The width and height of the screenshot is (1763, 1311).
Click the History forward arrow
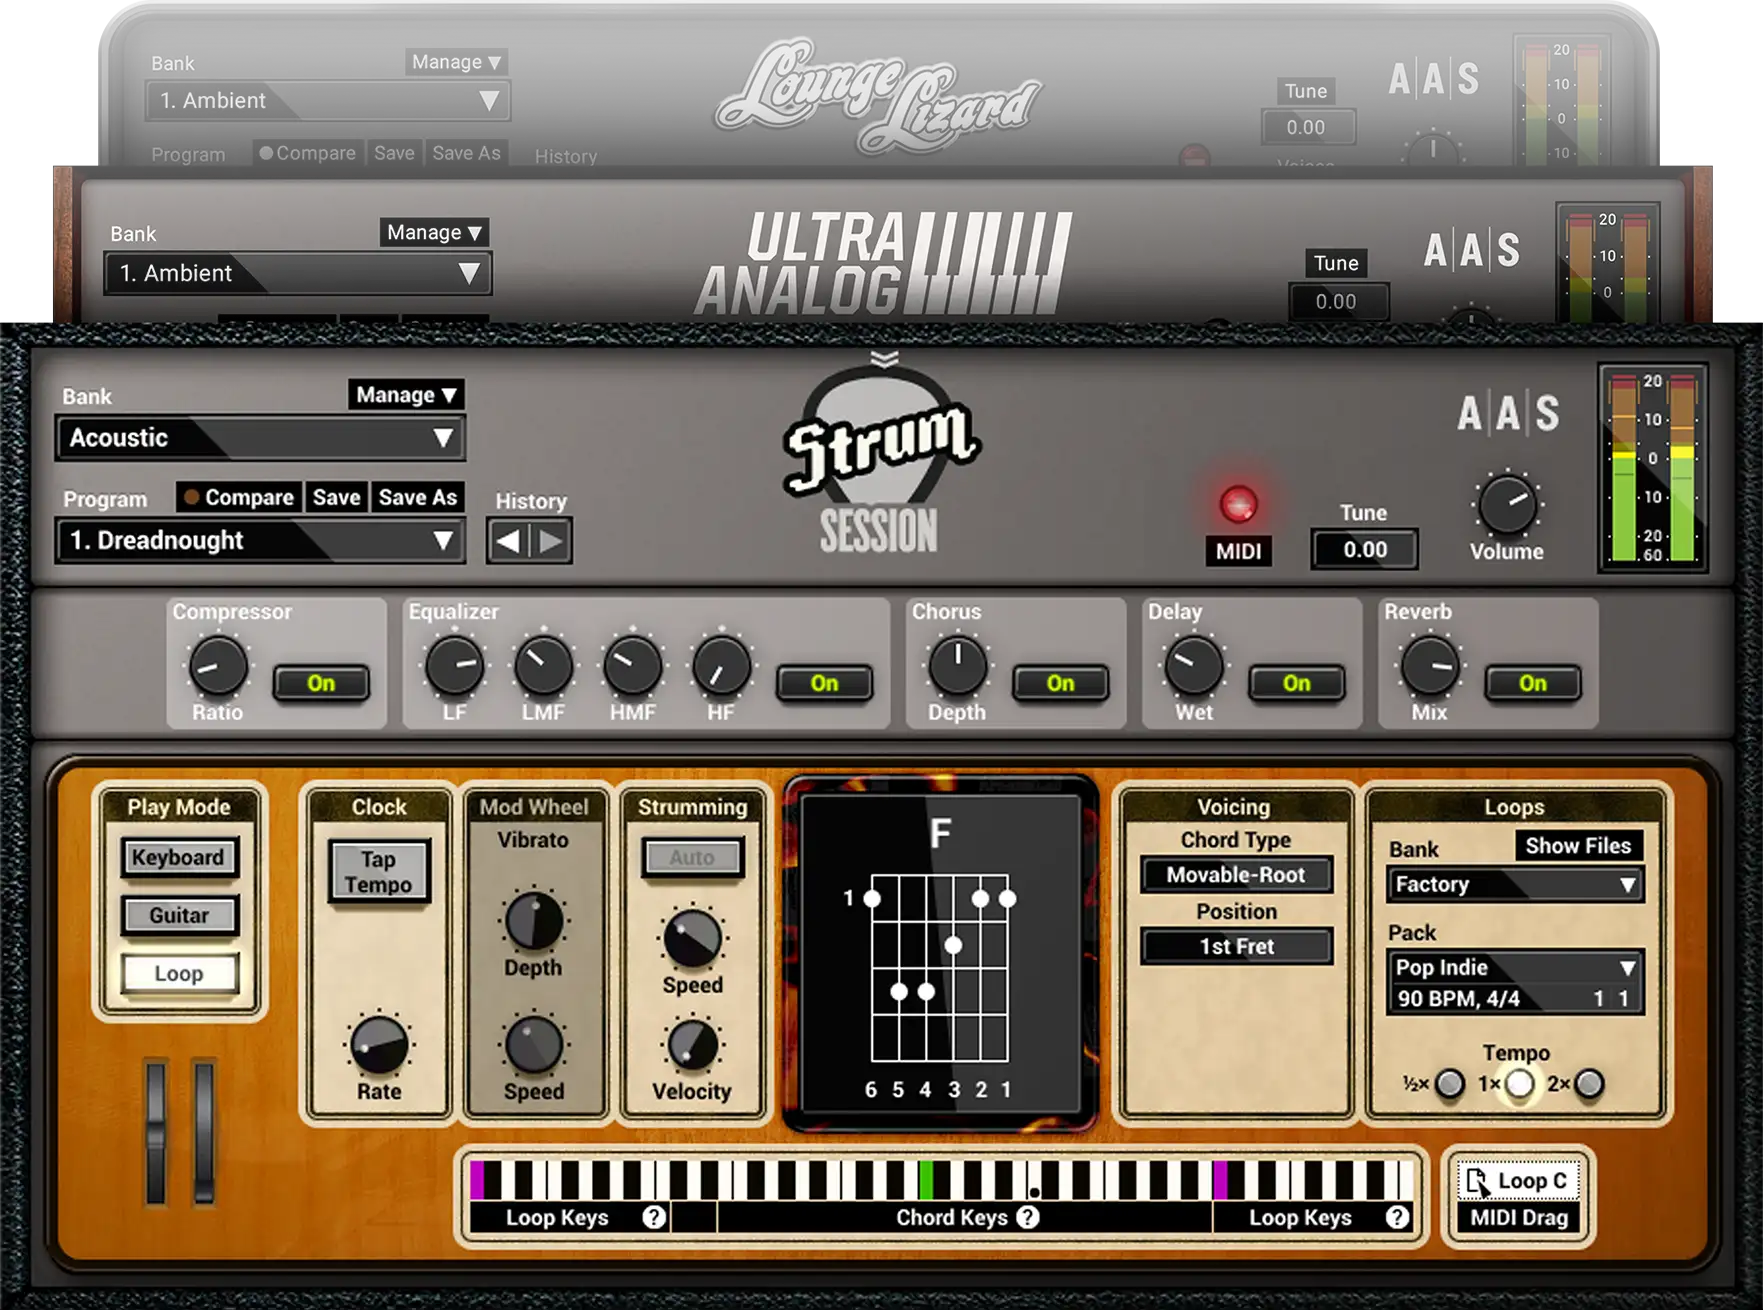(x=550, y=541)
